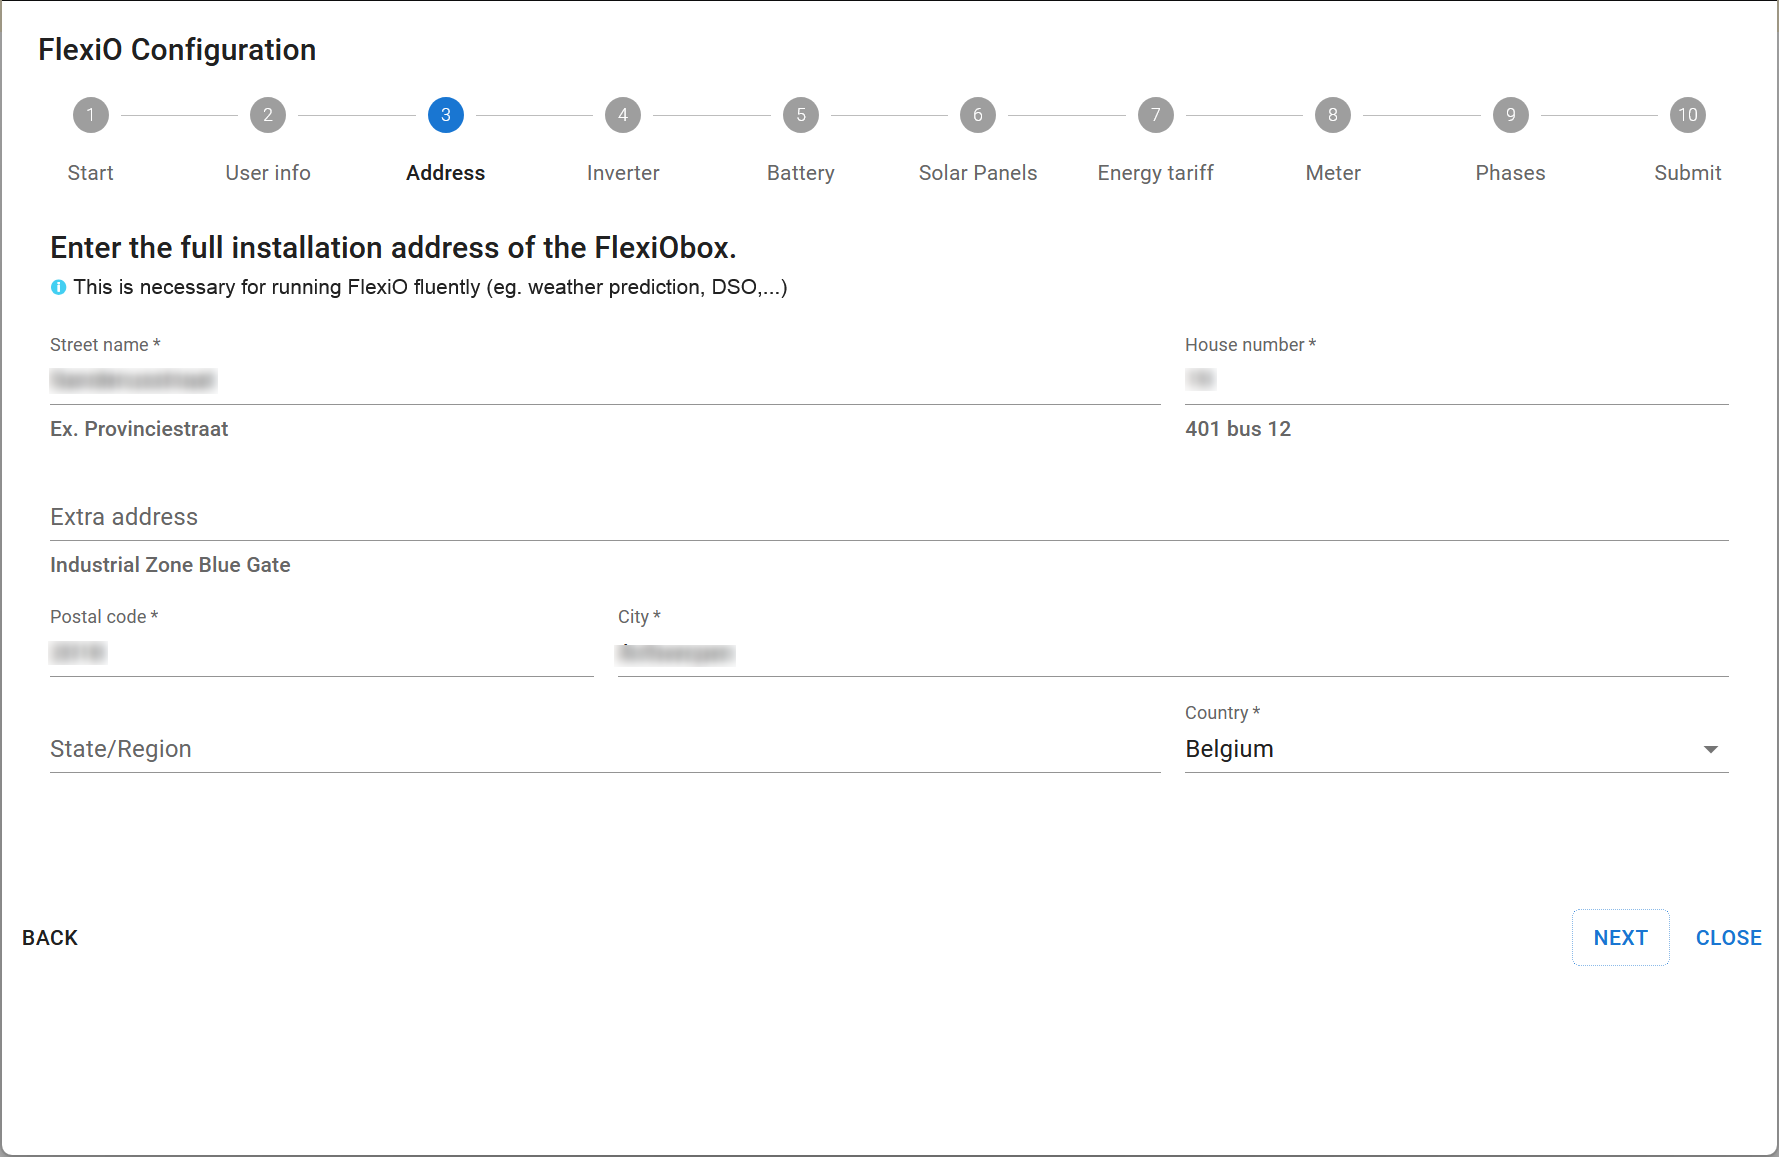The width and height of the screenshot is (1779, 1157).
Task: Select the Address step label
Action: coord(445,173)
